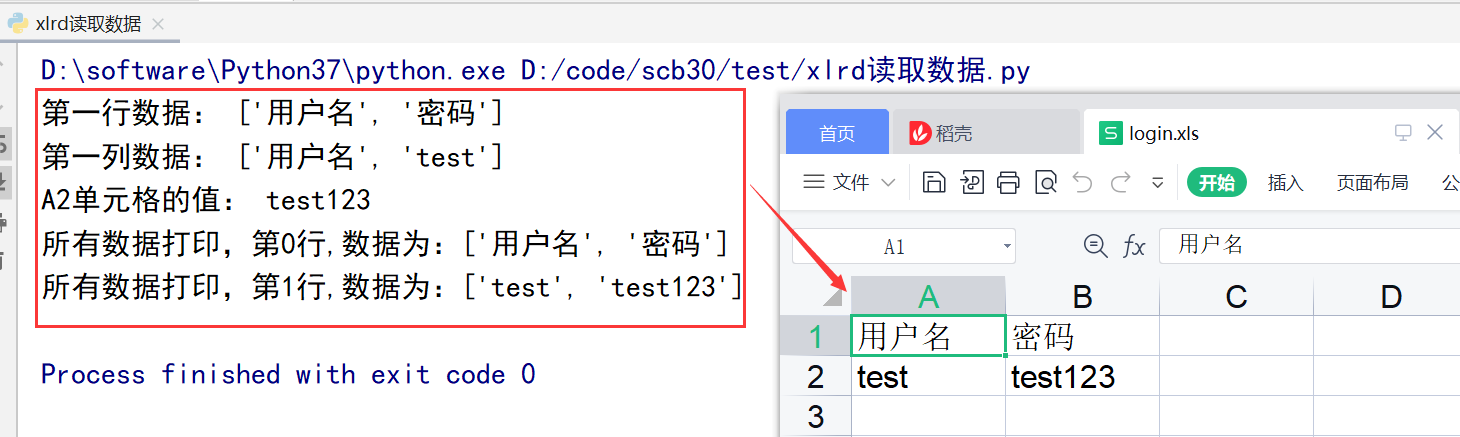The image size is (1460, 437).
Task: Click cell A2 containing test
Action: coord(929,377)
